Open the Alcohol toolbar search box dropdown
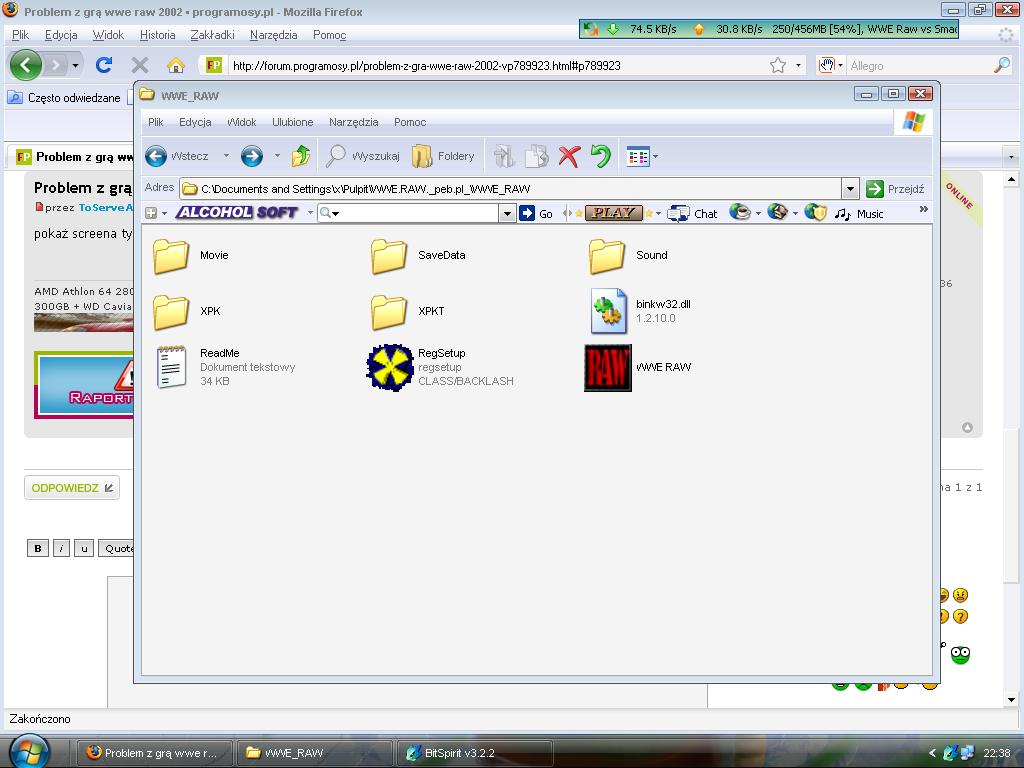The image size is (1024, 768). (x=507, y=213)
